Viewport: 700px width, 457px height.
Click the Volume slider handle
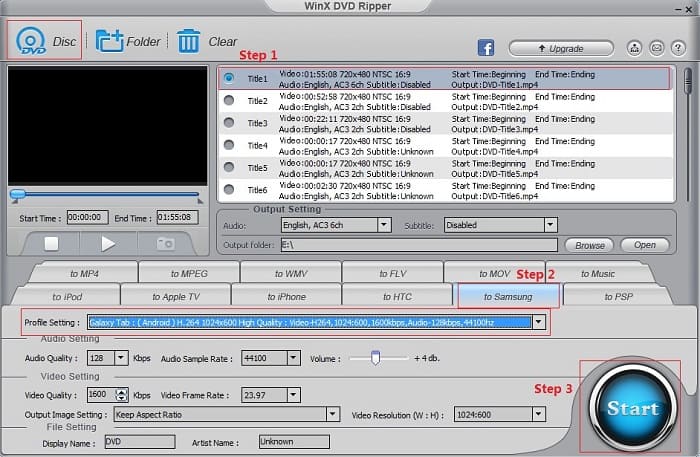point(375,357)
